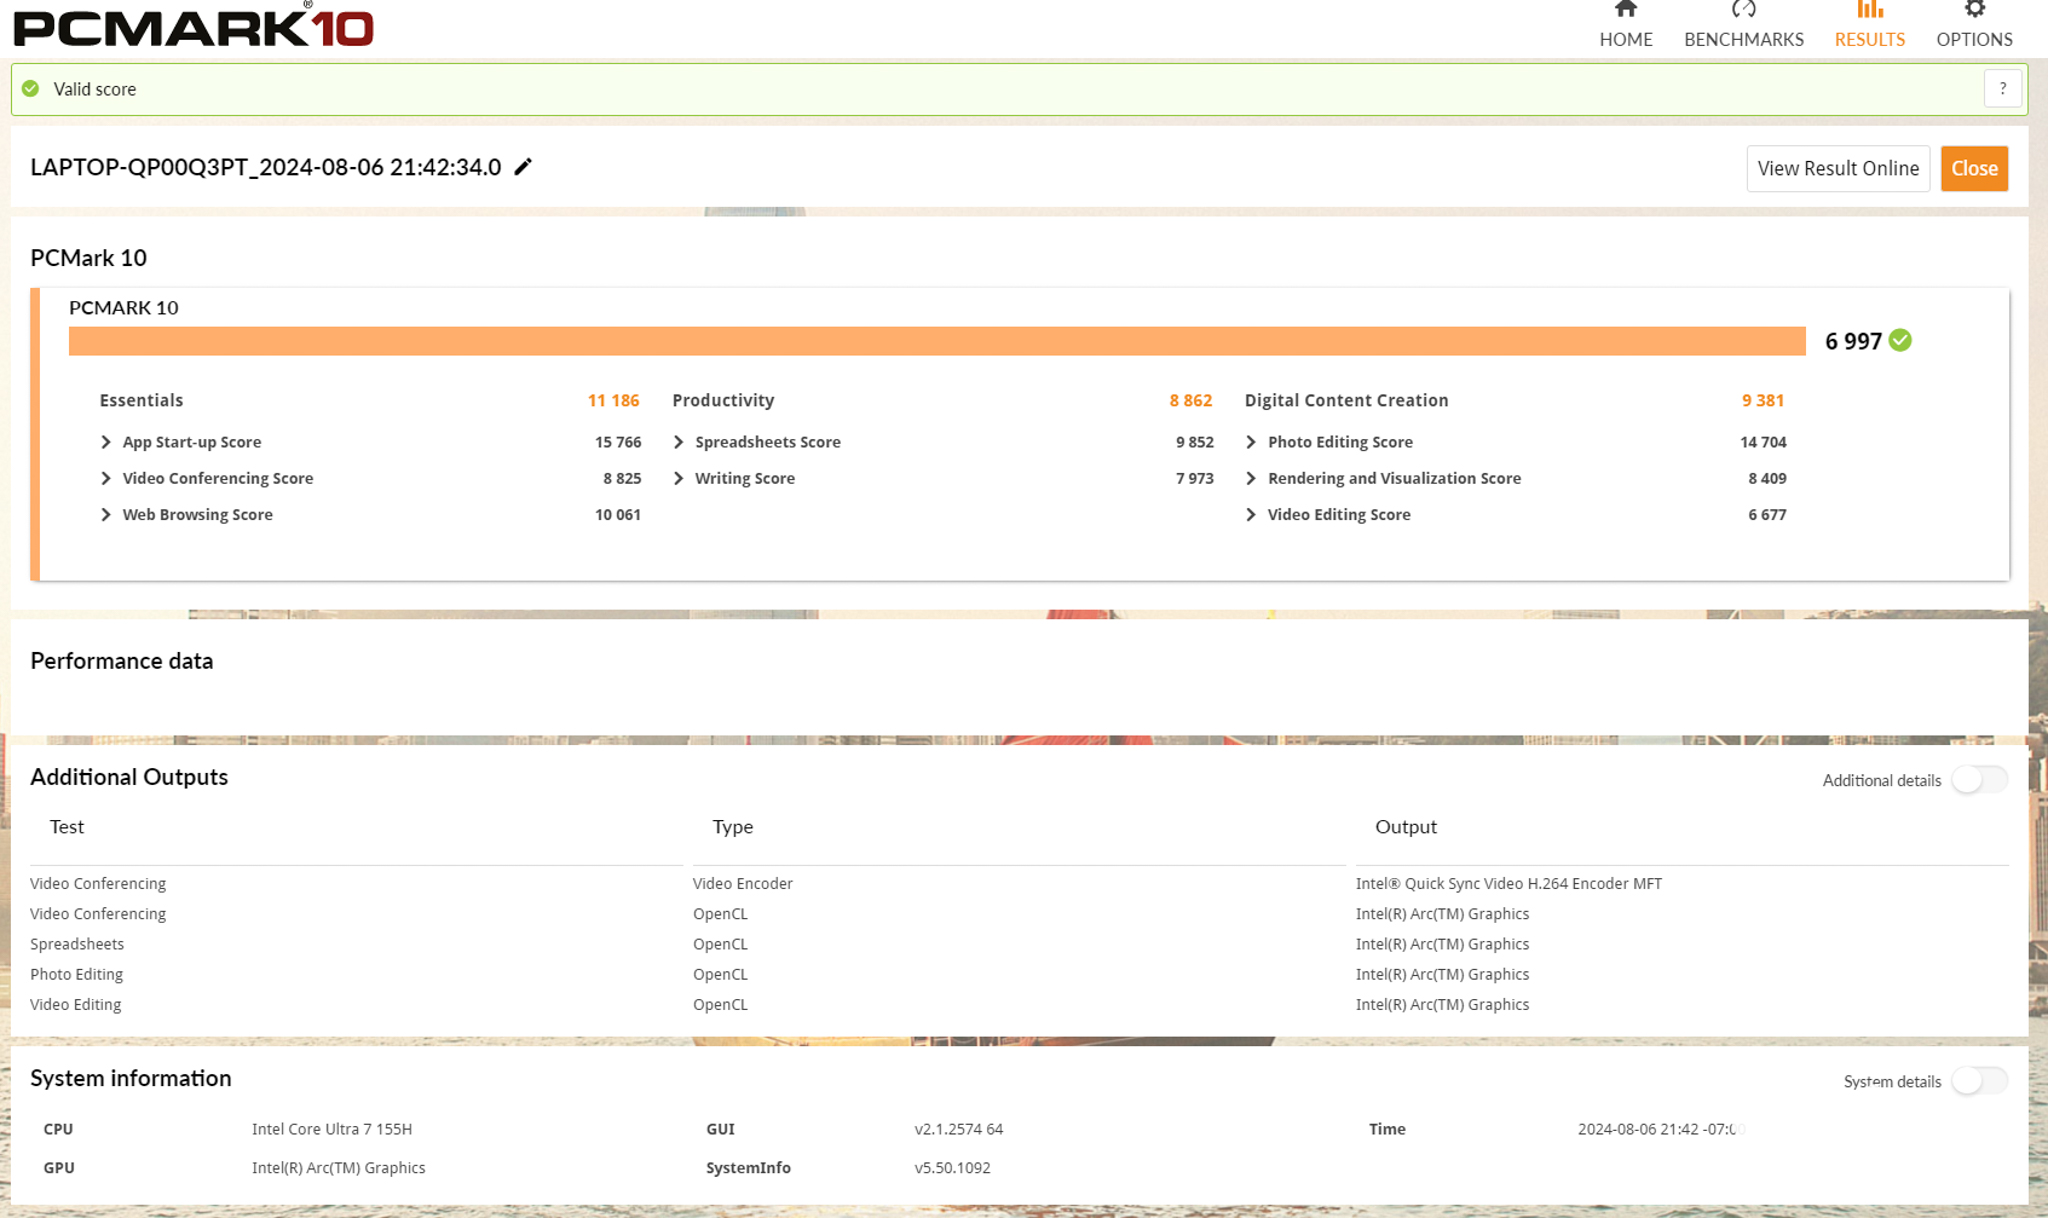Screen dimensions: 2048x1218
Task: Click the Close button to dismiss result
Action: click(1976, 167)
